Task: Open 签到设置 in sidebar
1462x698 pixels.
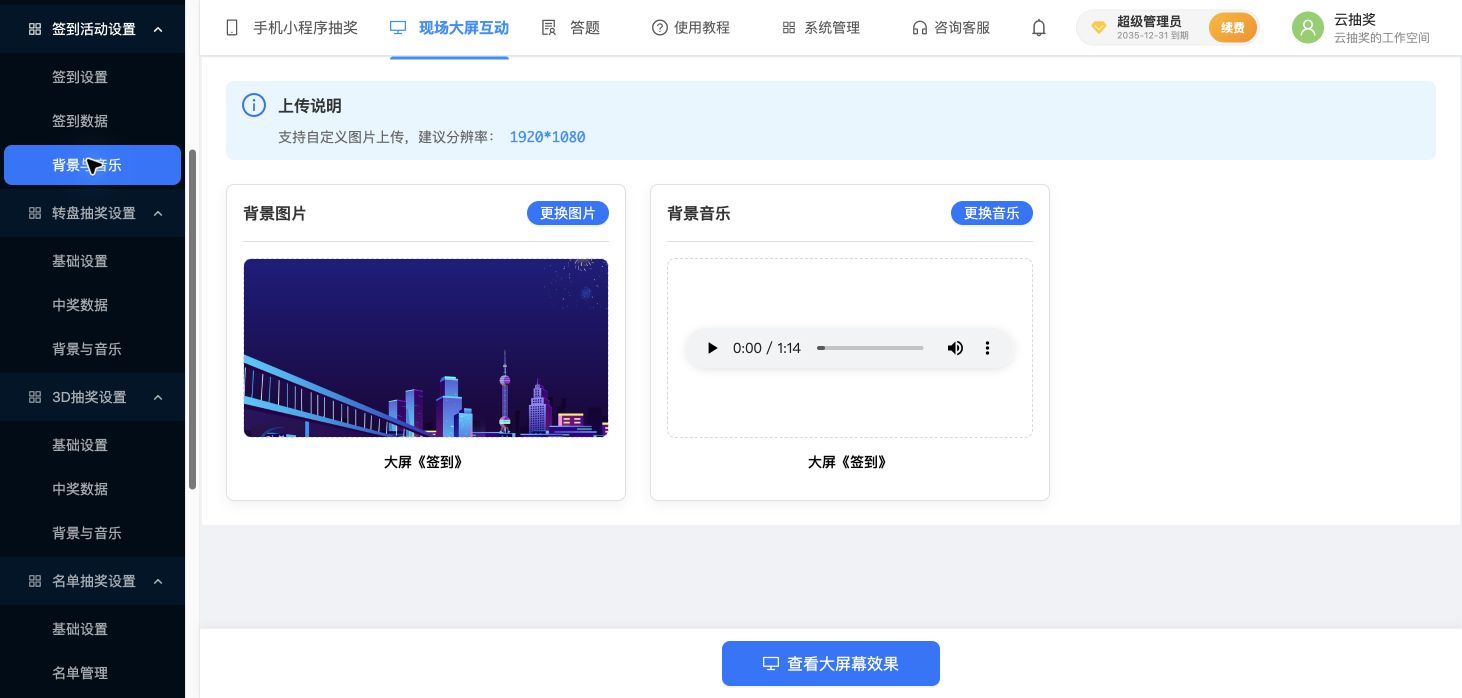Action: (80, 77)
